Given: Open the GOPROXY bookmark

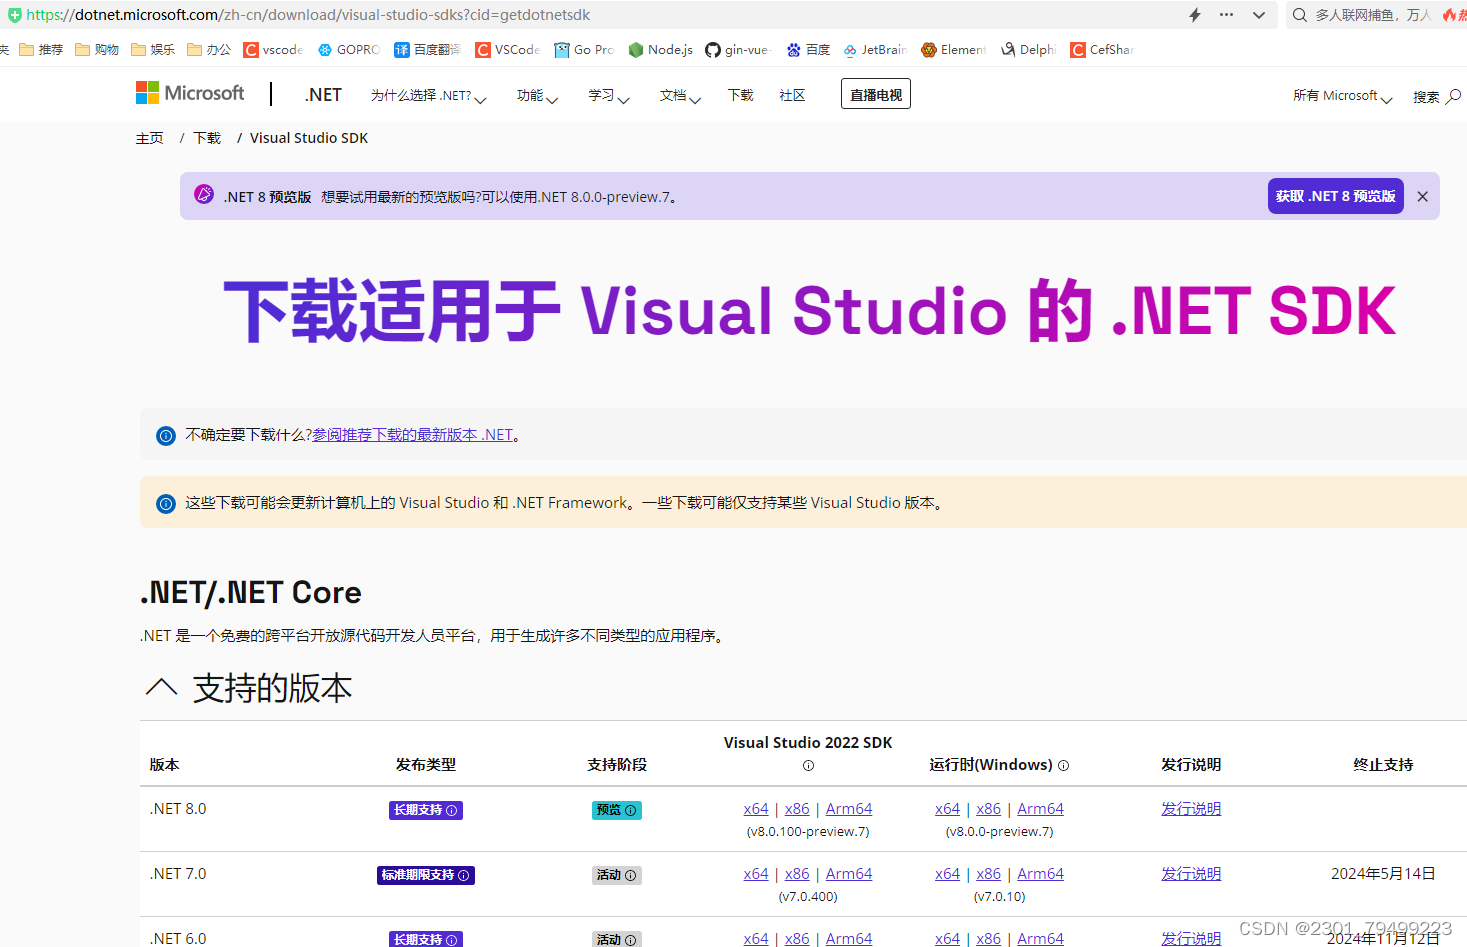Looking at the screenshot, I should click(x=349, y=50).
